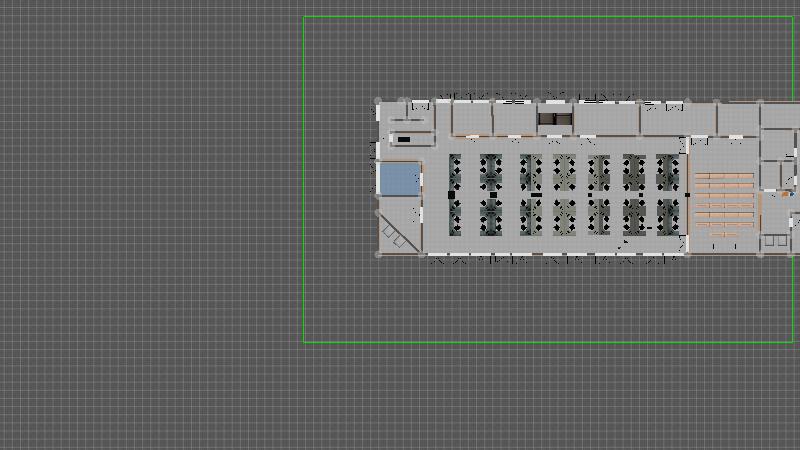Viewport: 800px width, 450px height.
Task: Click the bottom-left corner wall node of building
Action: [378, 254]
